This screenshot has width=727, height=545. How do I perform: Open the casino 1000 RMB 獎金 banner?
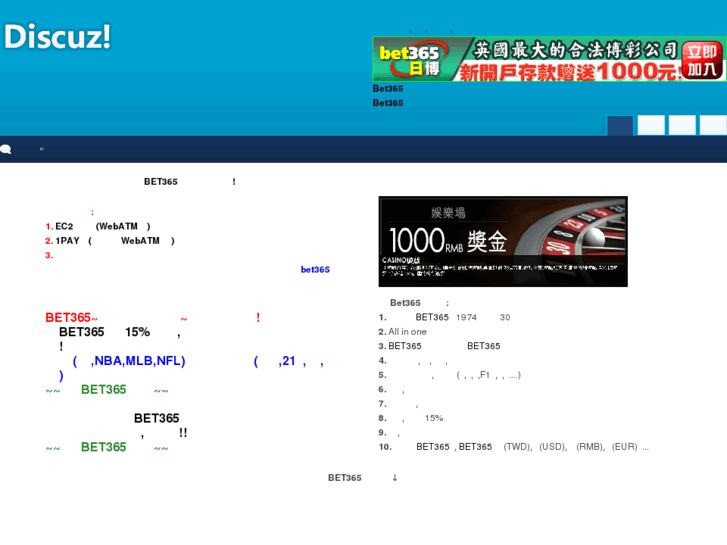pos(503,241)
